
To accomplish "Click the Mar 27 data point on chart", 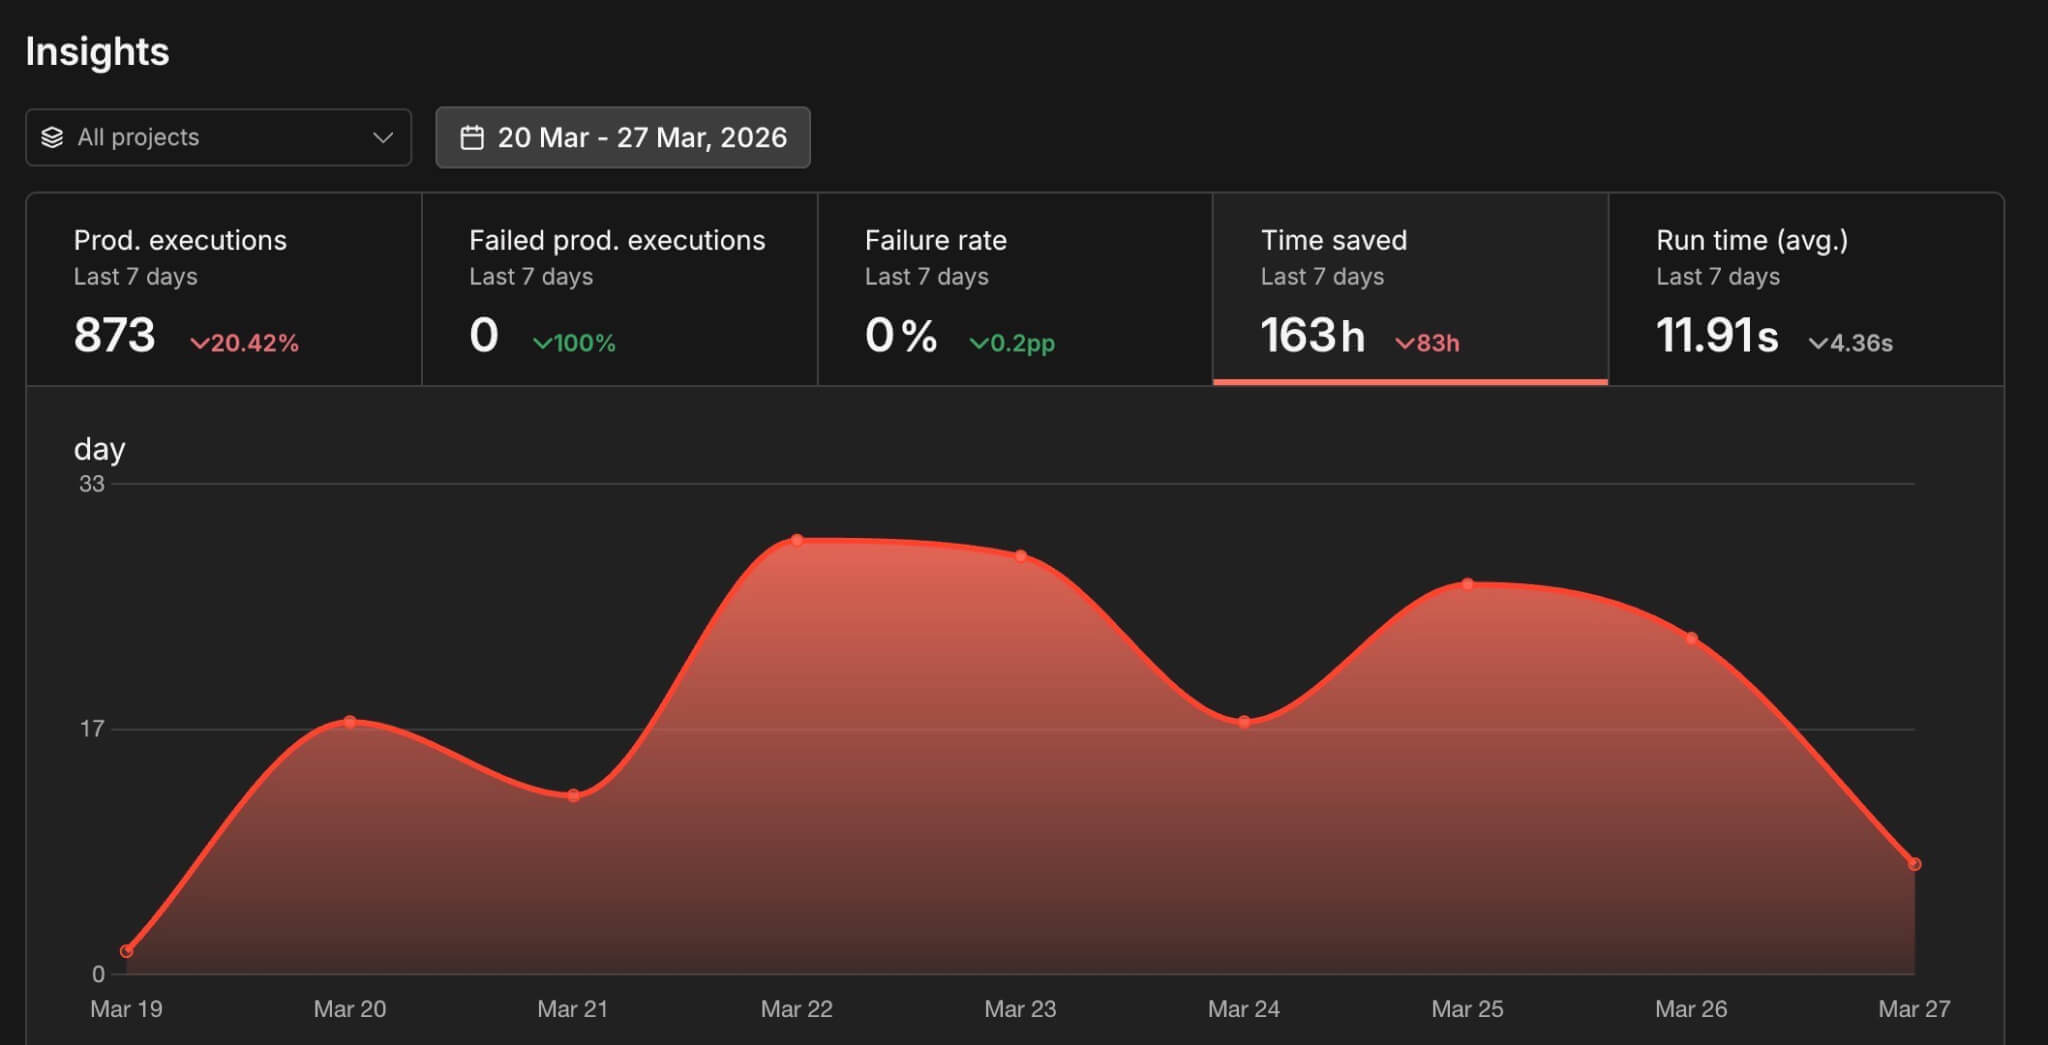I will 1914,864.
